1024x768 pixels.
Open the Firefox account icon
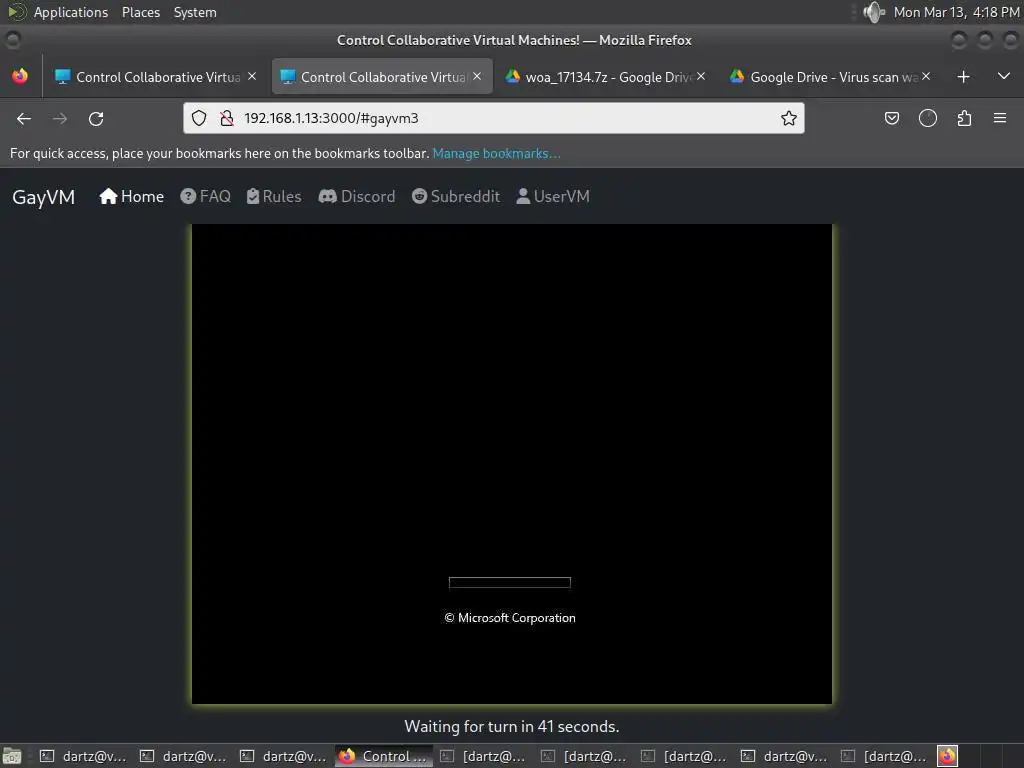[x=928, y=118]
